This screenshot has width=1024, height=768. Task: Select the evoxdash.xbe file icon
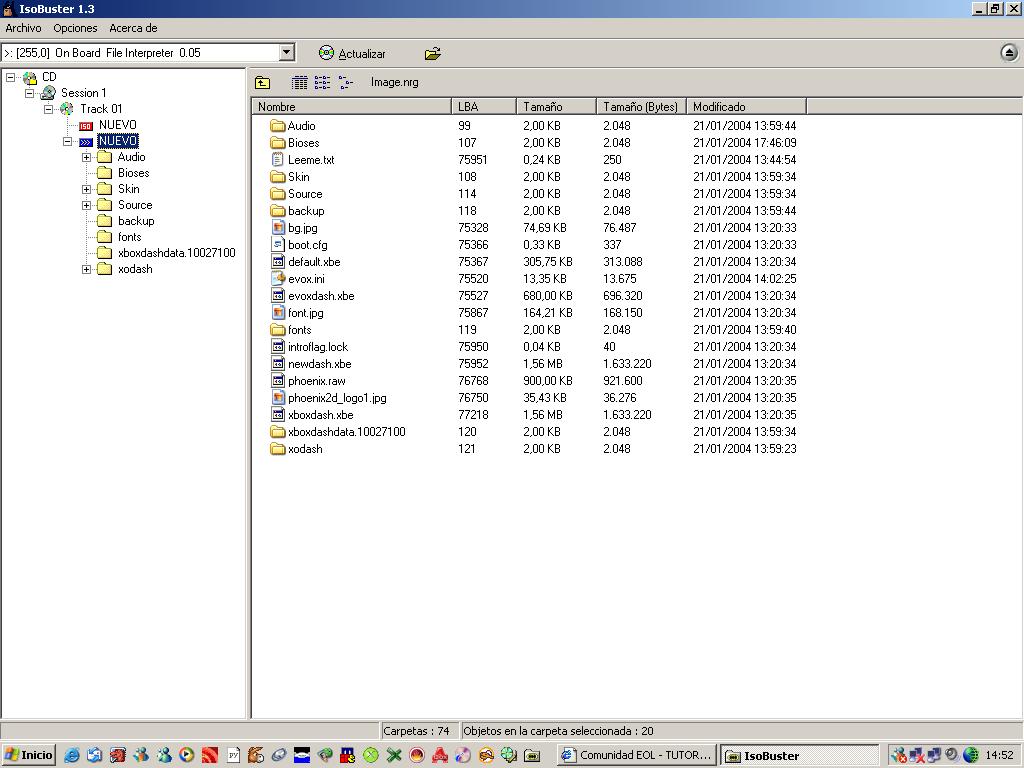point(279,296)
